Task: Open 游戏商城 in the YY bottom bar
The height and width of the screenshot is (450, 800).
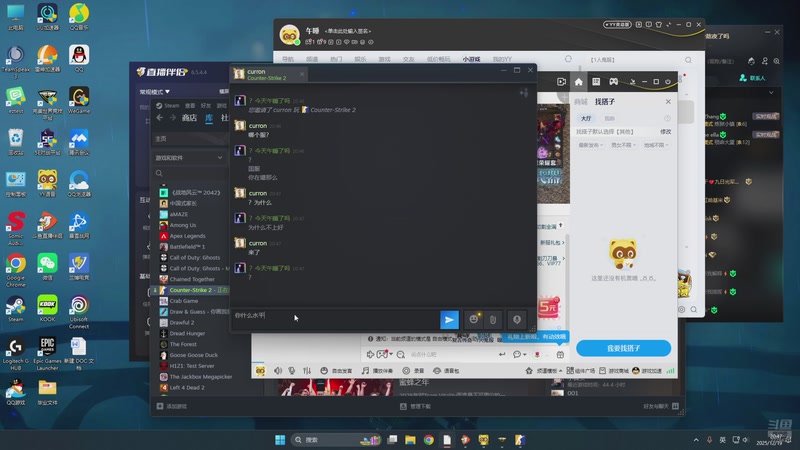Action: click(x=614, y=371)
